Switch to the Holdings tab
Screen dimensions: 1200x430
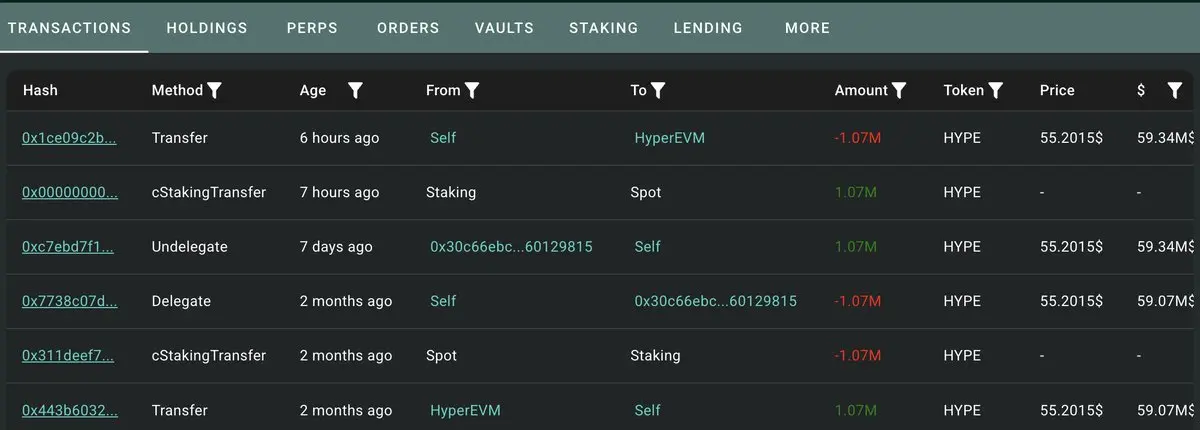[207, 28]
